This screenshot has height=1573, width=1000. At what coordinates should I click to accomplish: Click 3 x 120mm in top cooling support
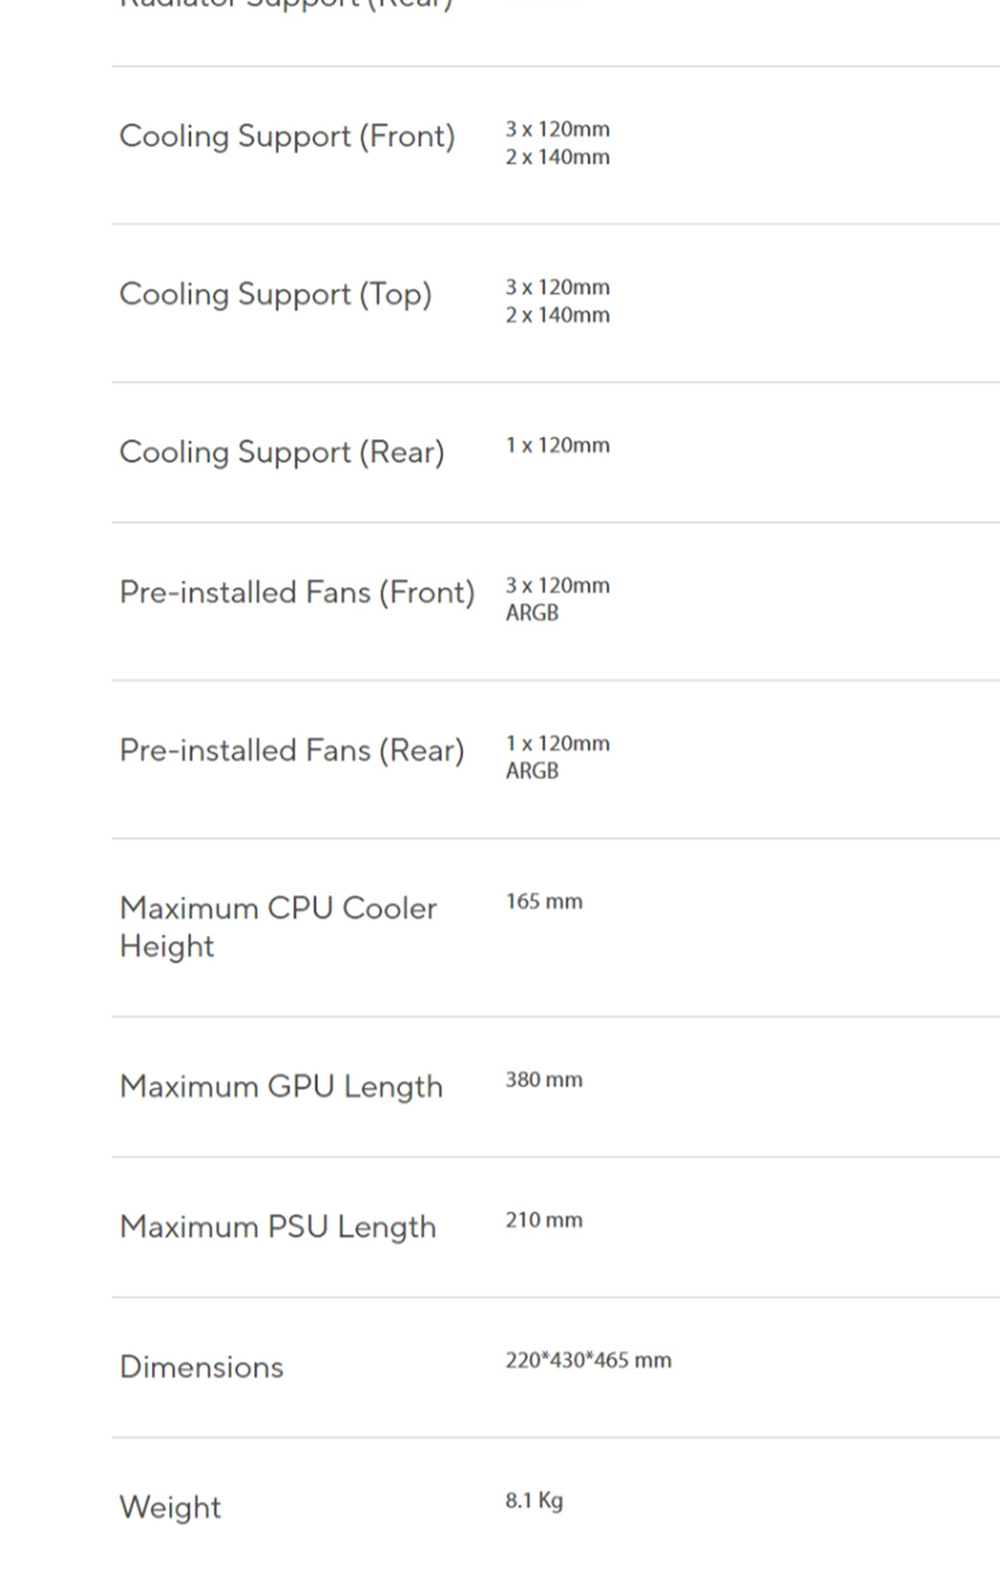557,287
